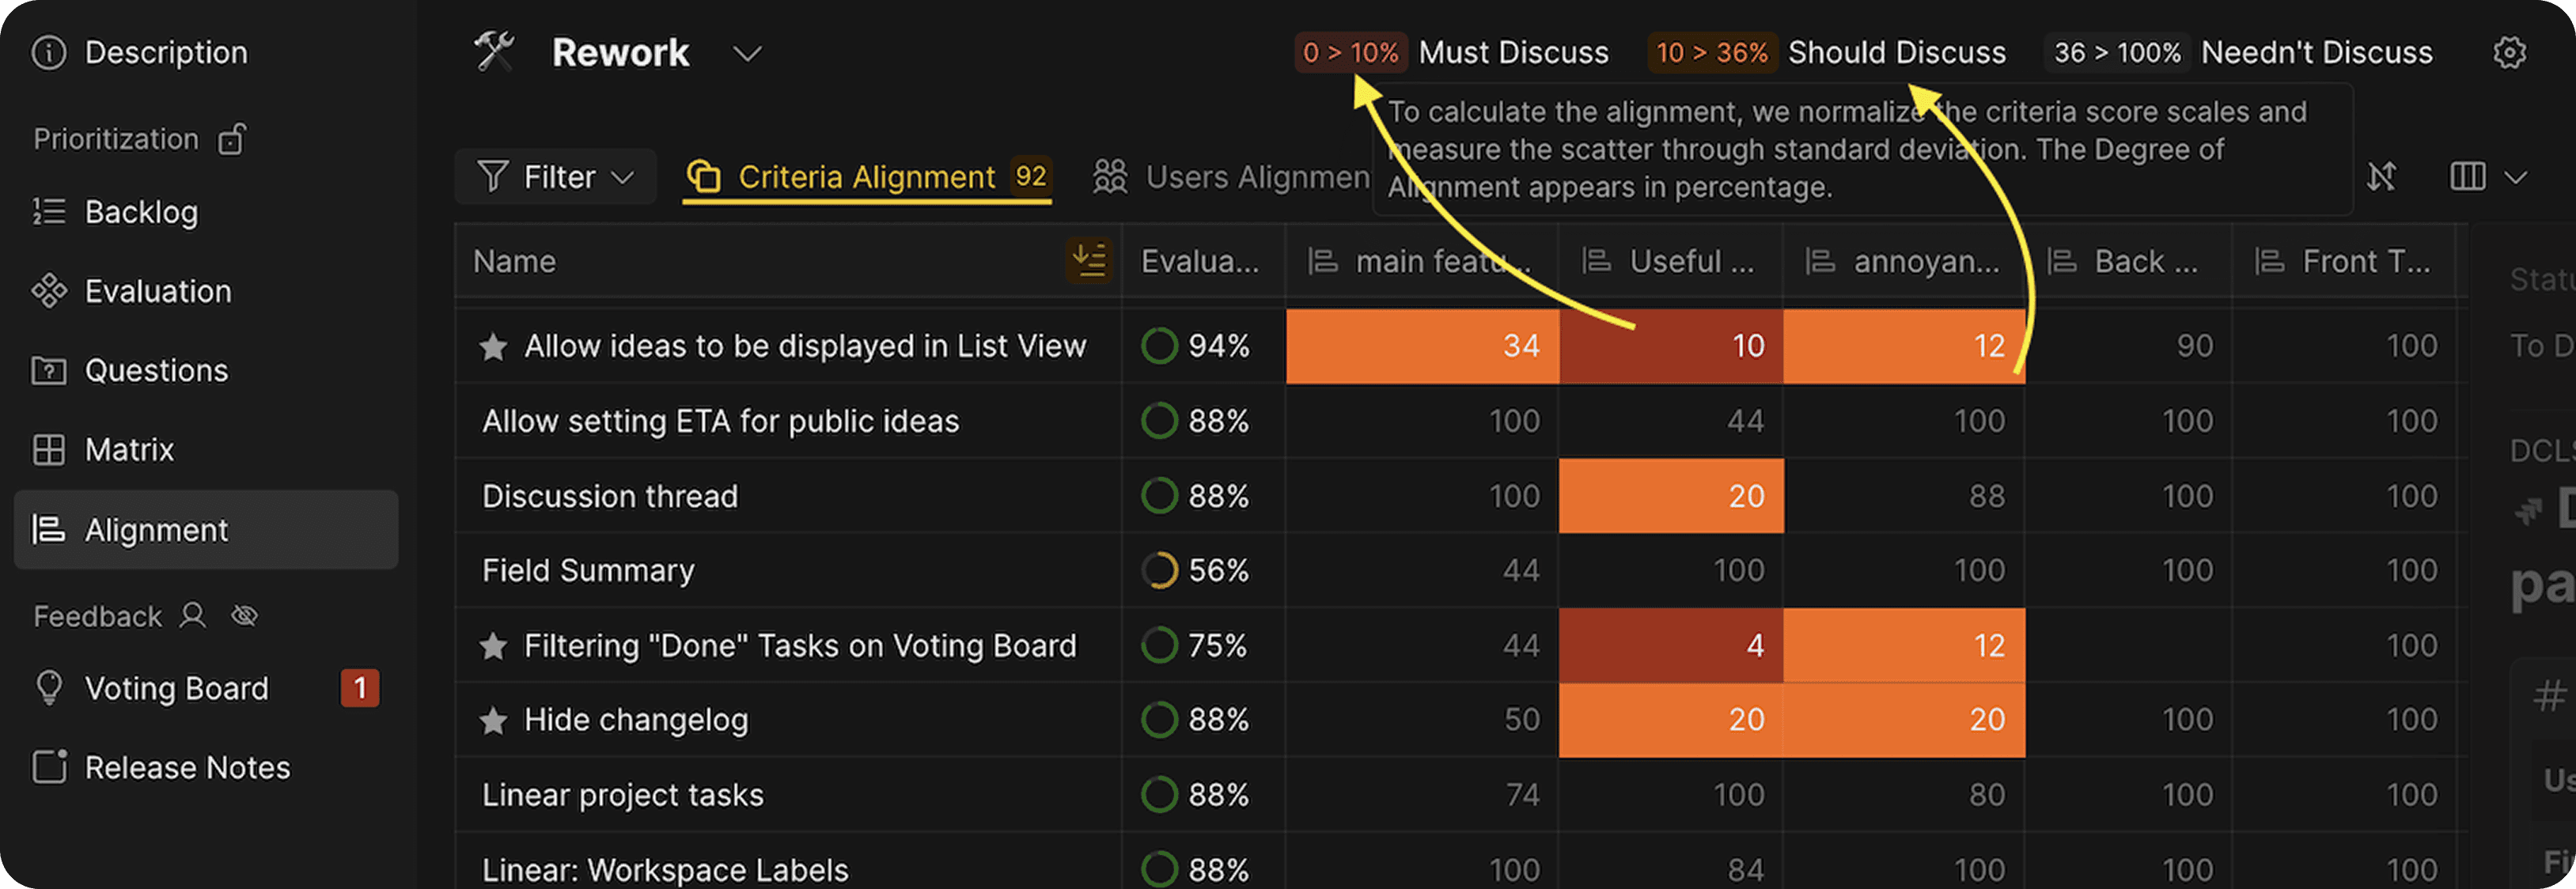Open the Filter dropdown
2576x889 pixels.
coord(555,177)
